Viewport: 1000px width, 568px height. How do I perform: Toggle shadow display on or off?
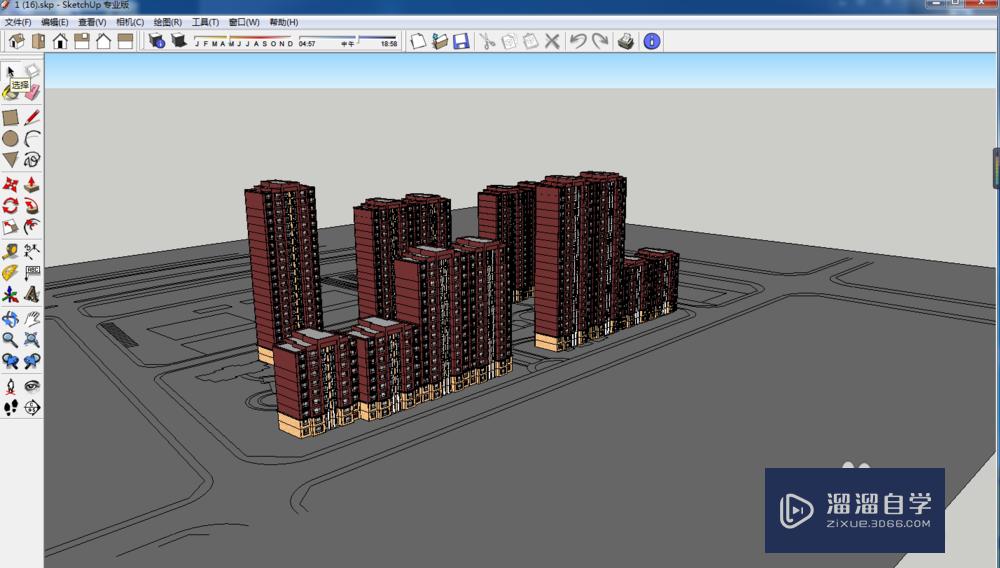(x=178, y=41)
